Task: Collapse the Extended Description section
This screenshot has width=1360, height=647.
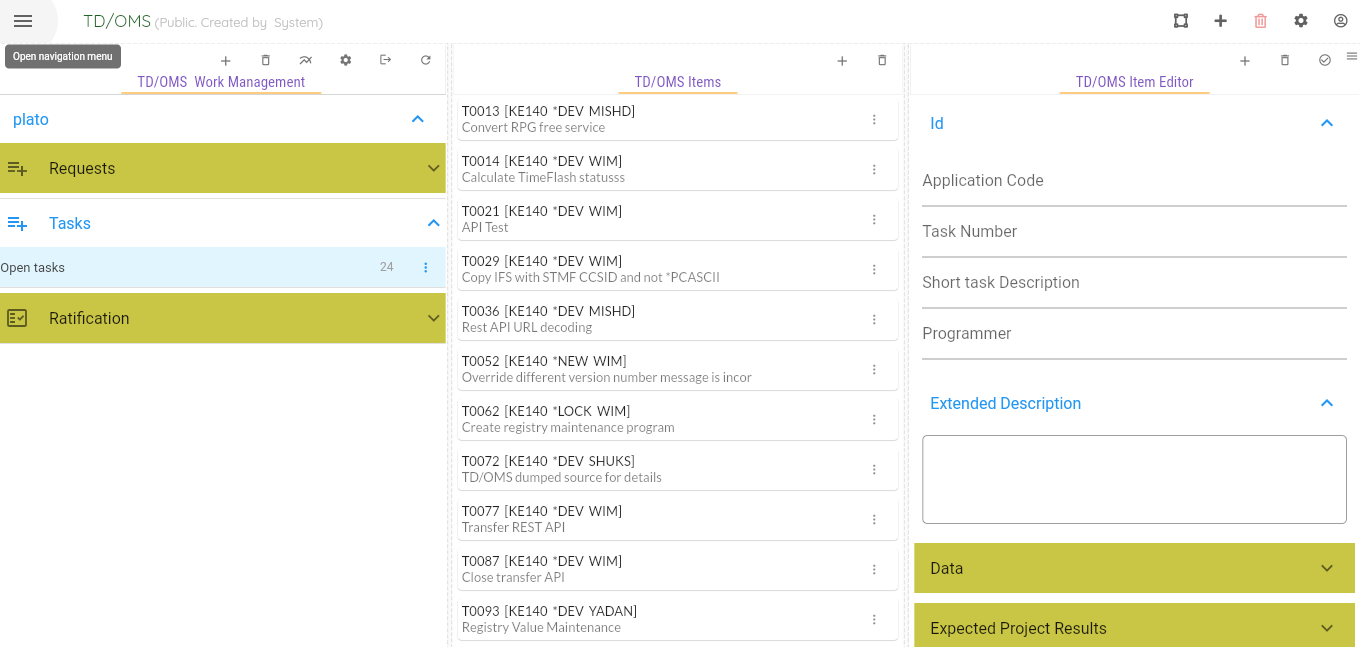Action: tap(1327, 403)
